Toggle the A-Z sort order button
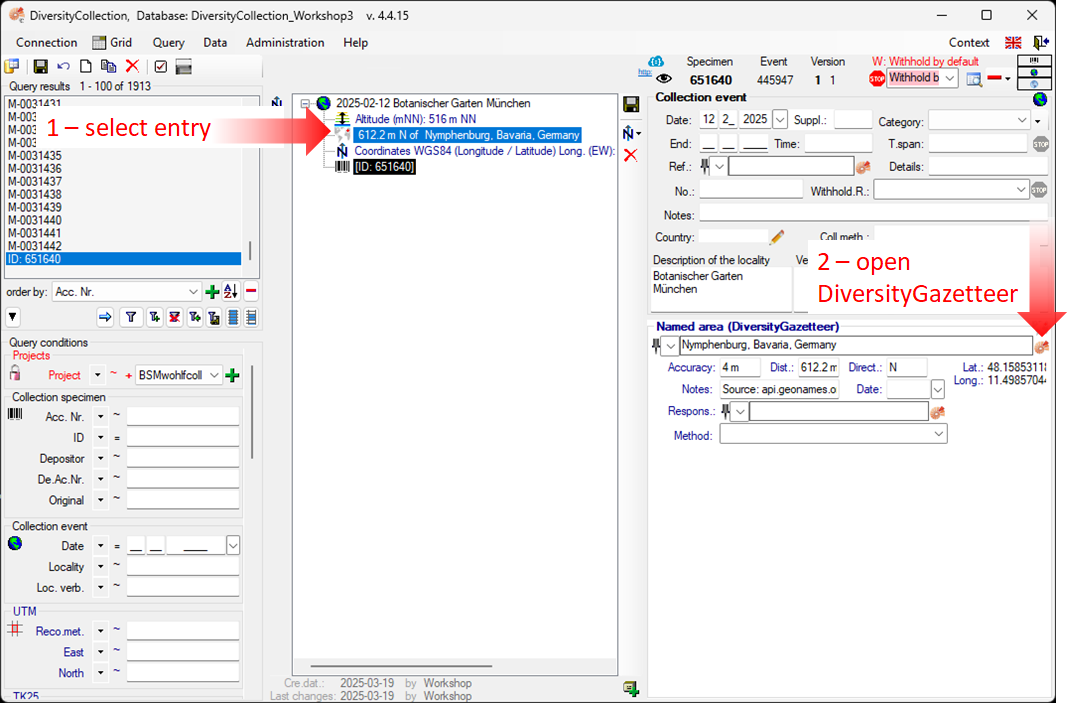The height and width of the screenshot is (703, 1067). [231, 291]
